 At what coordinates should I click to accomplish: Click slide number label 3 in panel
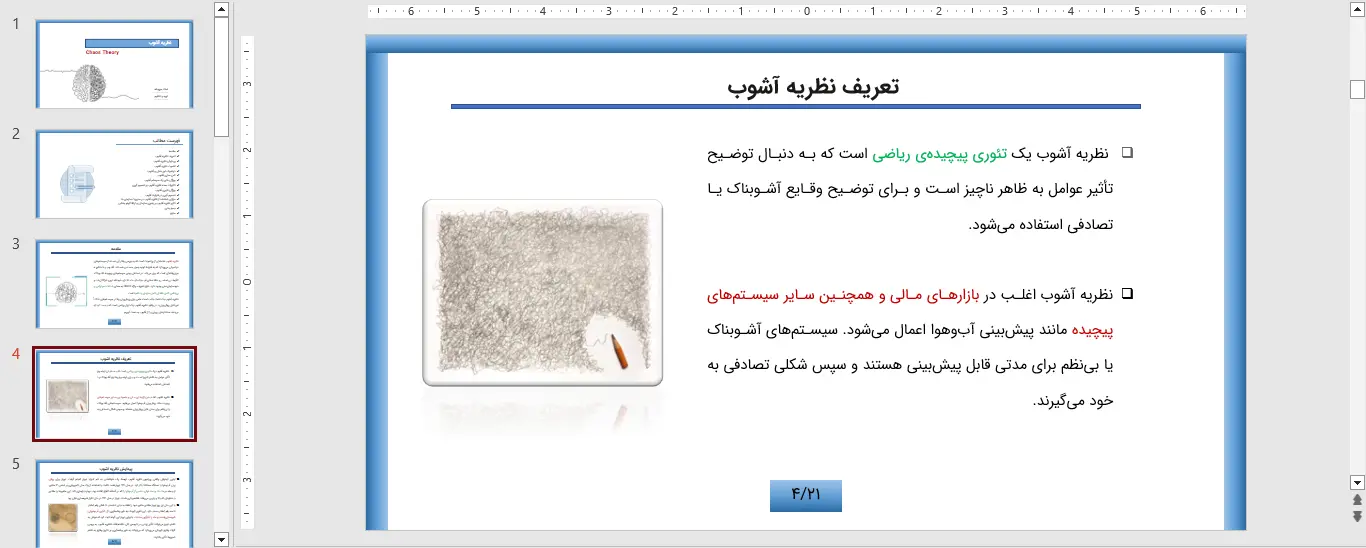tap(16, 243)
